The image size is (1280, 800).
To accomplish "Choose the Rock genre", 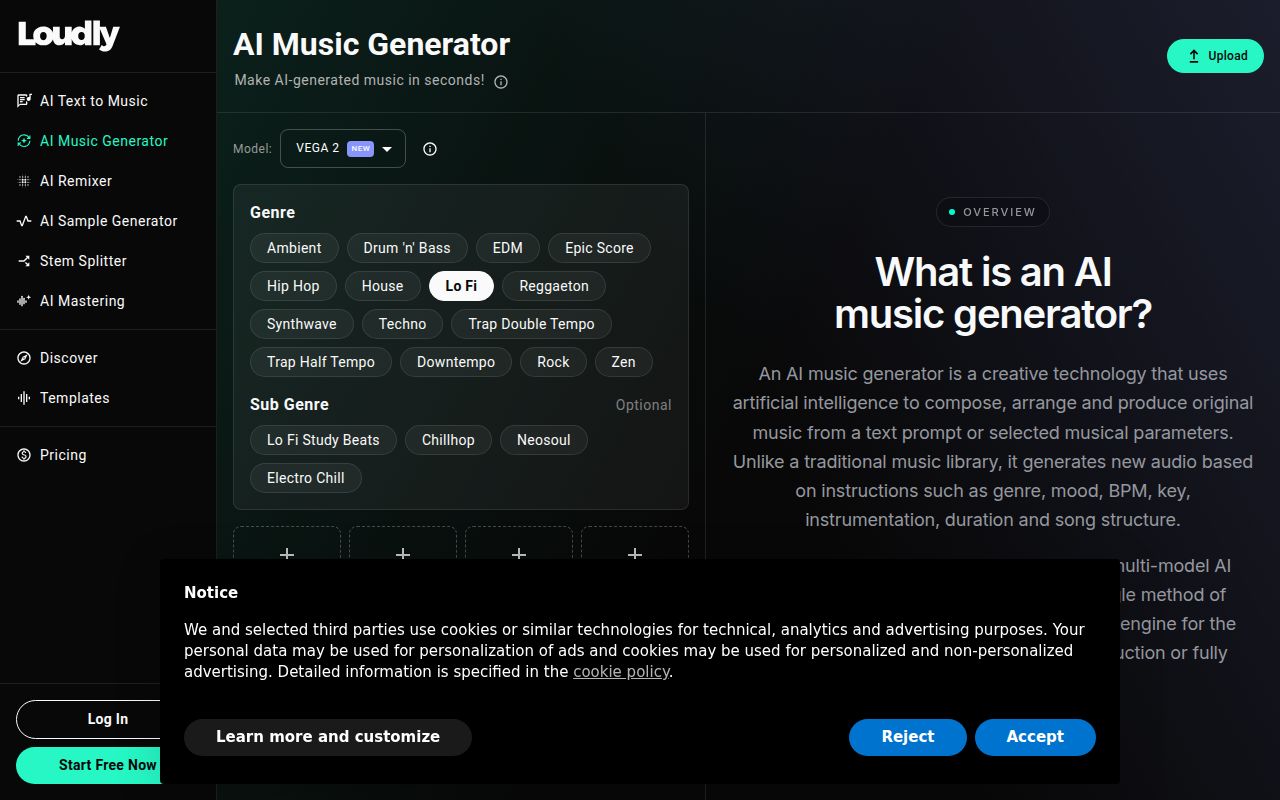I will pos(553,362).
